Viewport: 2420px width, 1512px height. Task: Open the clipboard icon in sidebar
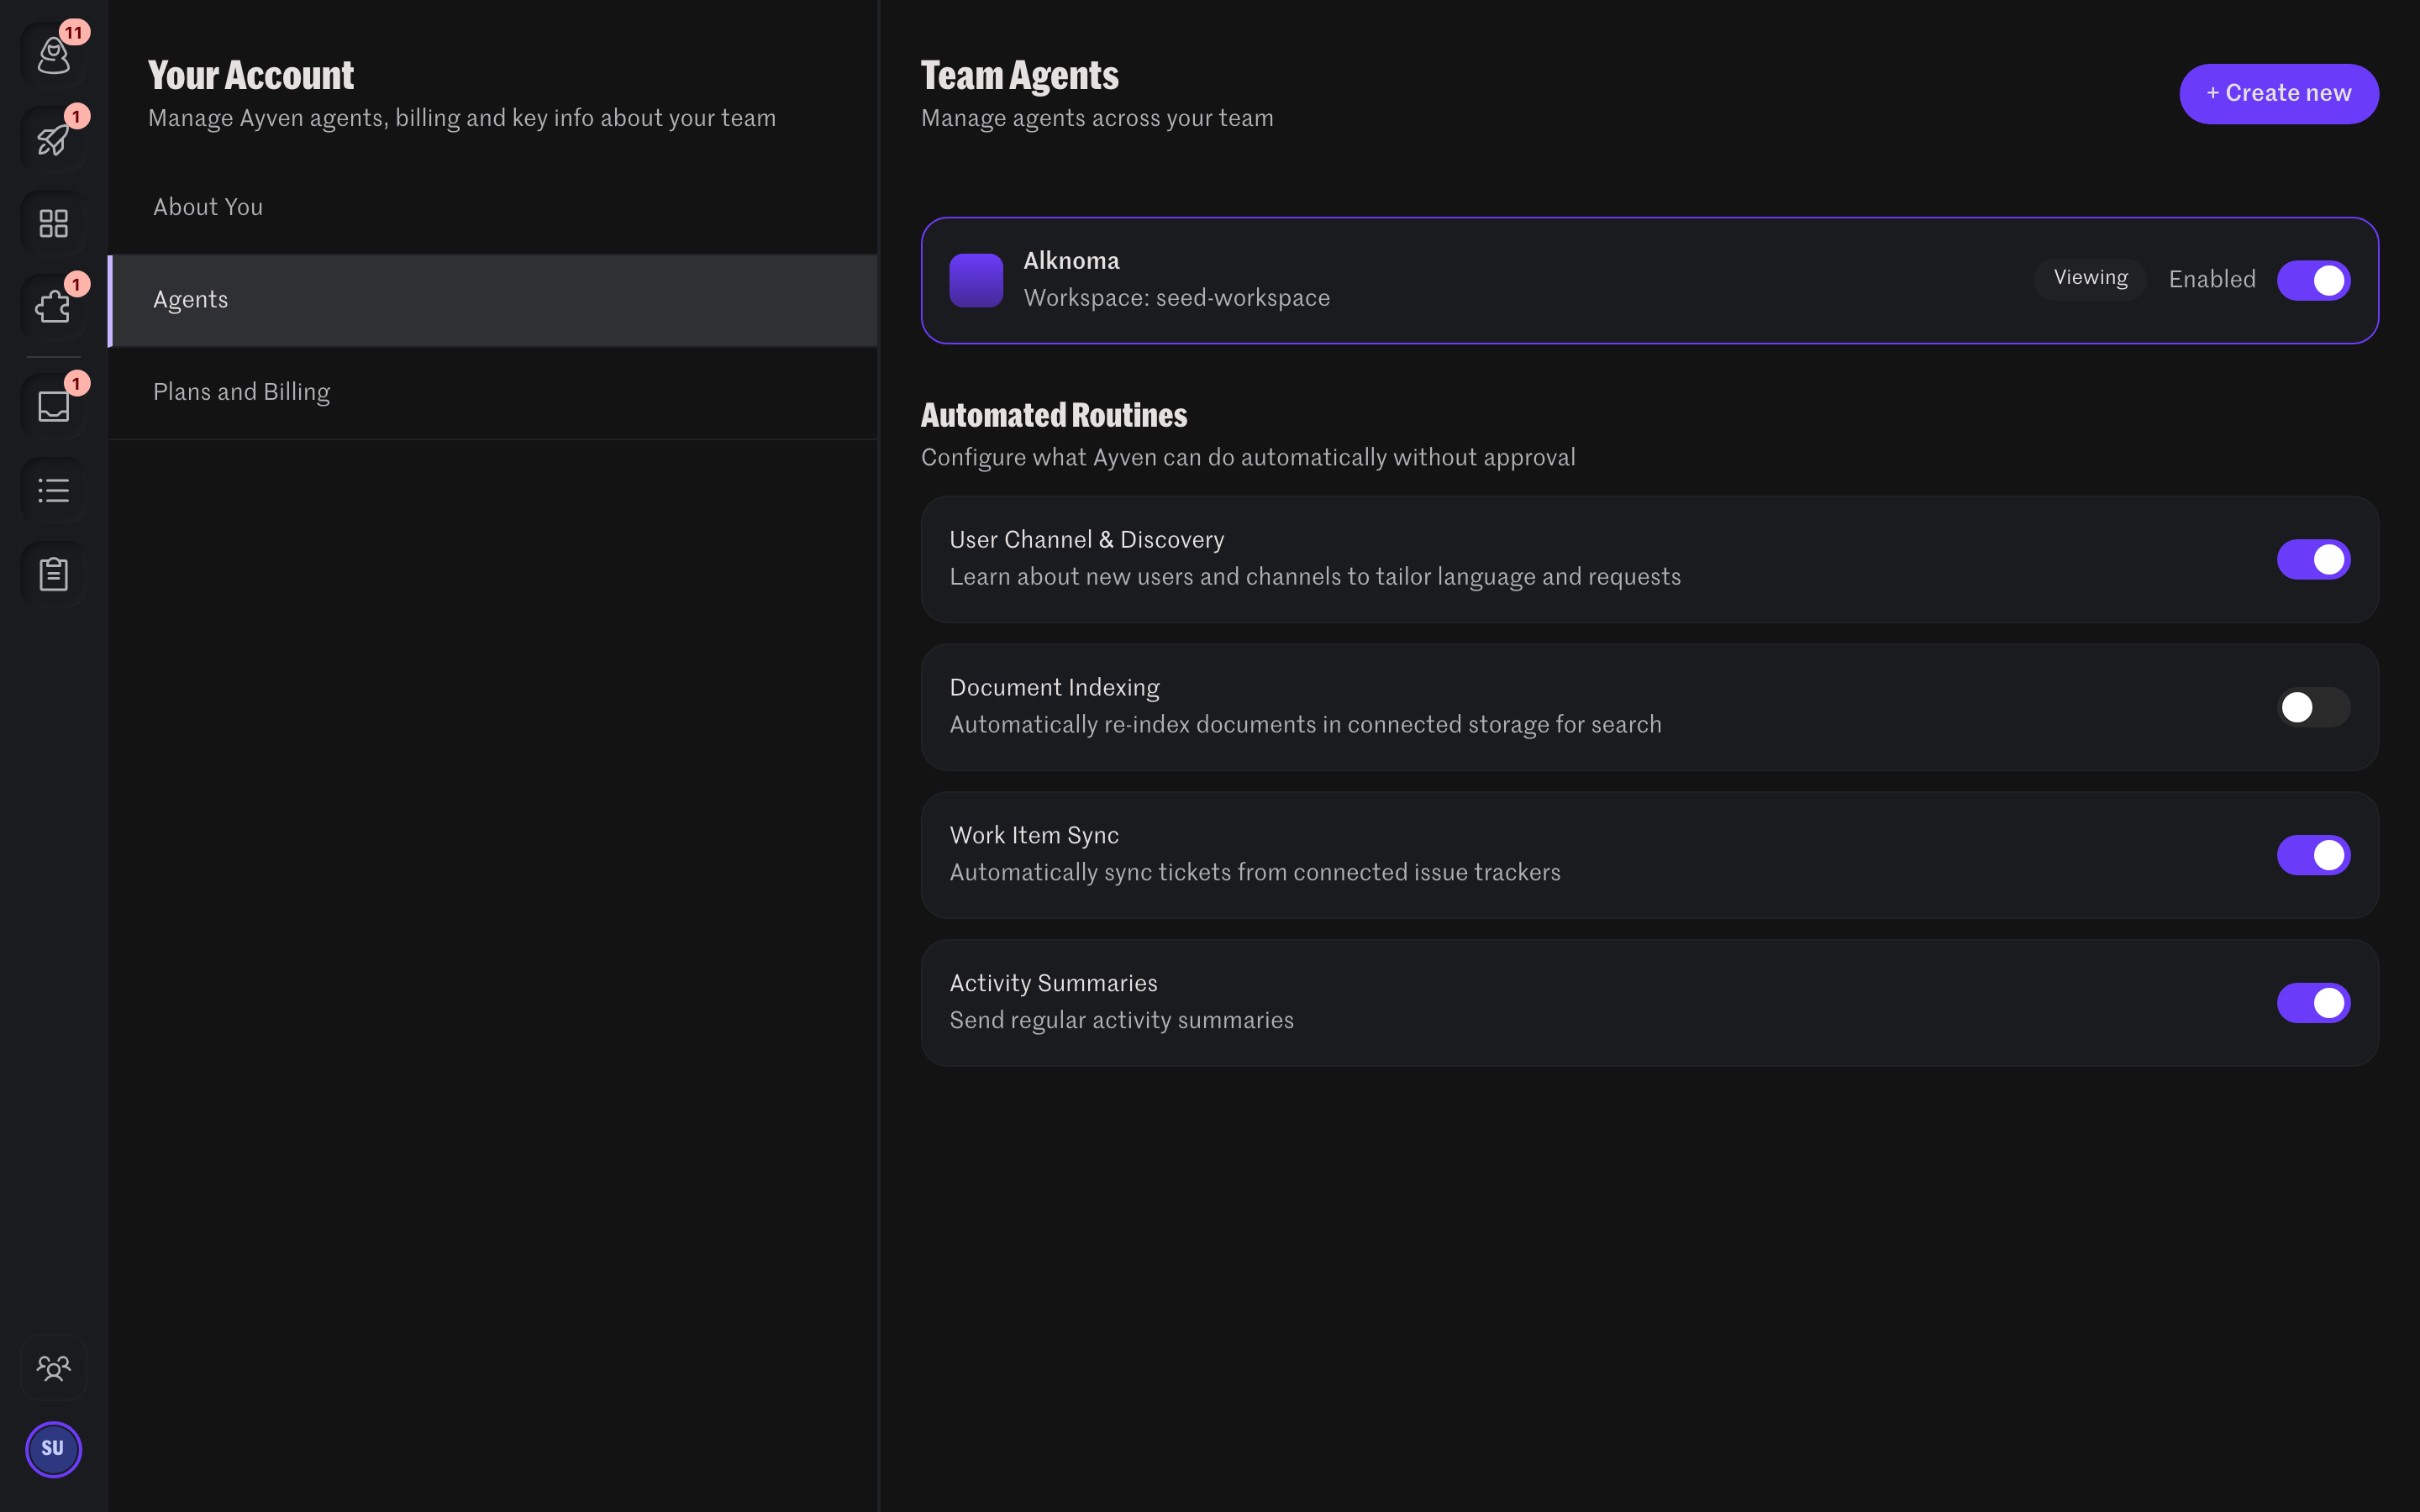click(x=53, y=574)
